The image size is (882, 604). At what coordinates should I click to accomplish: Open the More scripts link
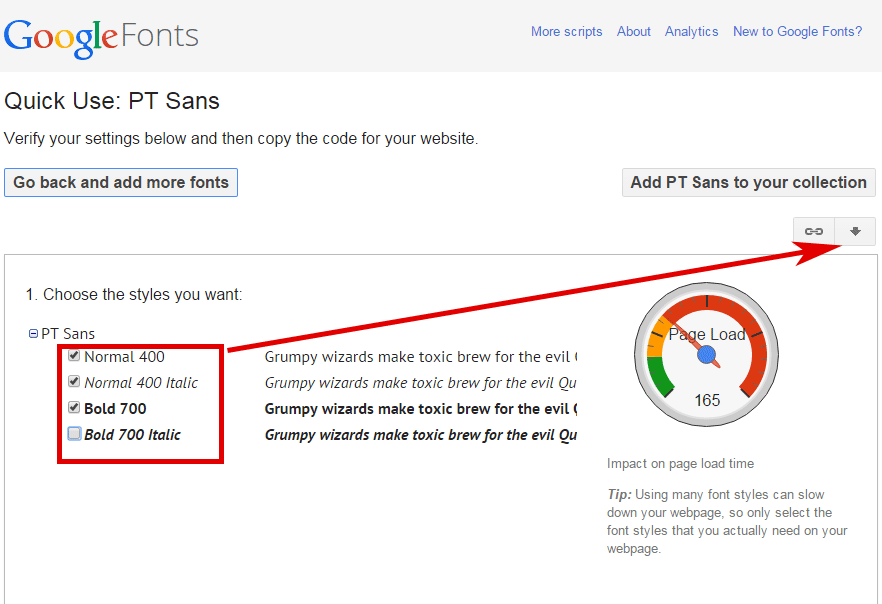pos(566,31)
